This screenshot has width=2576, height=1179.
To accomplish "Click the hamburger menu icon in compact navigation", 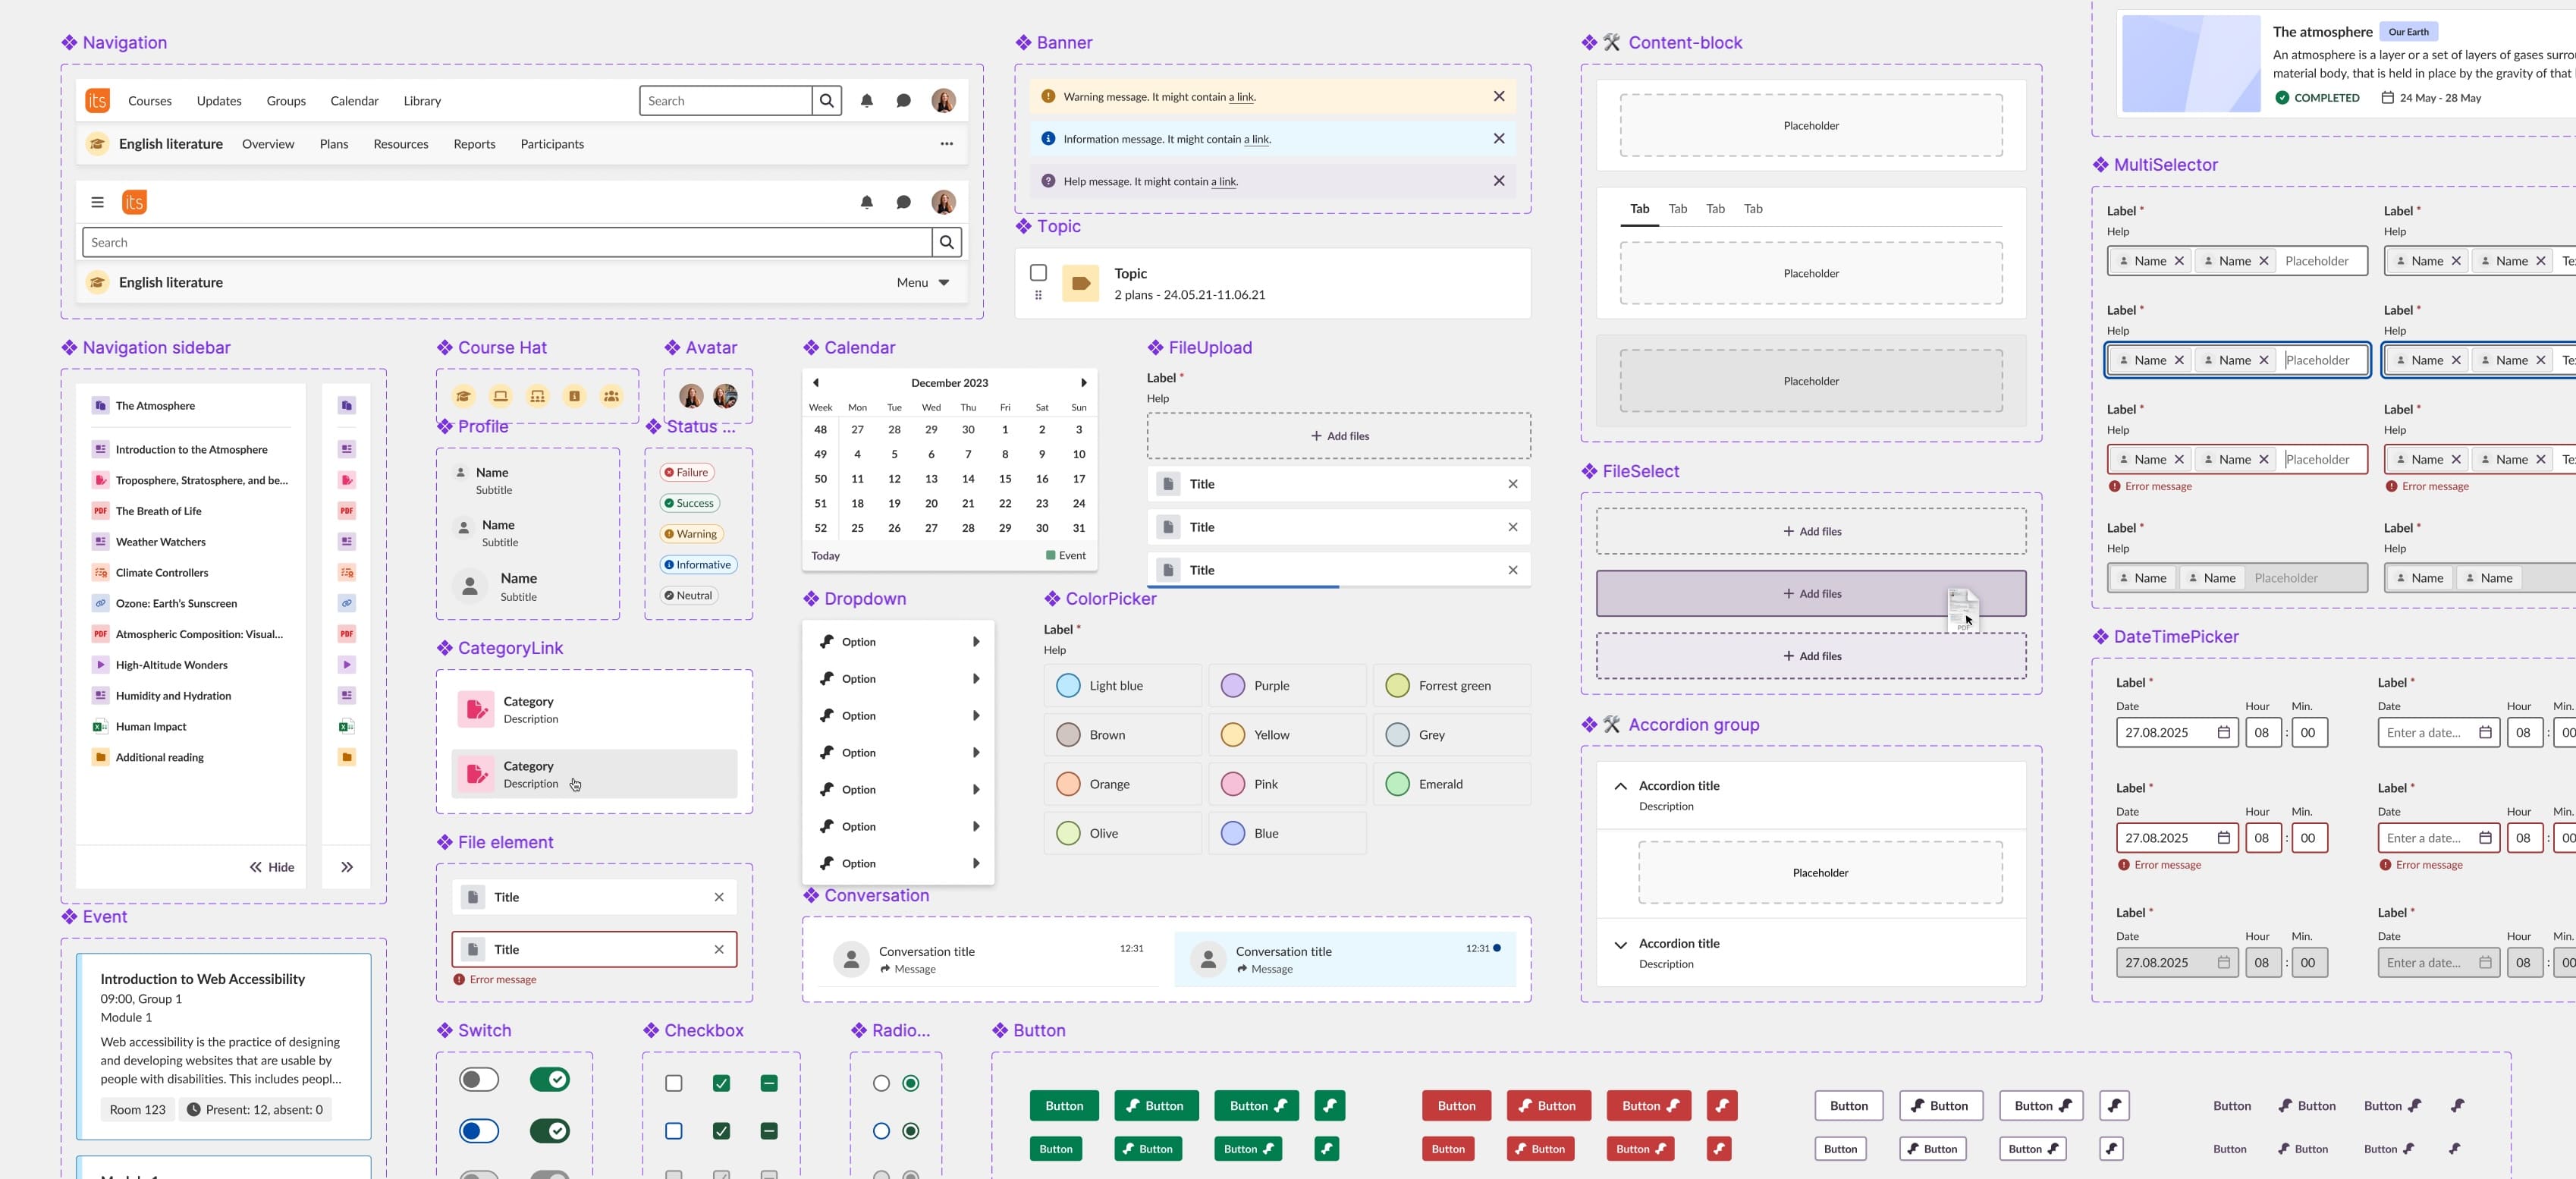I will click(97, 201).
